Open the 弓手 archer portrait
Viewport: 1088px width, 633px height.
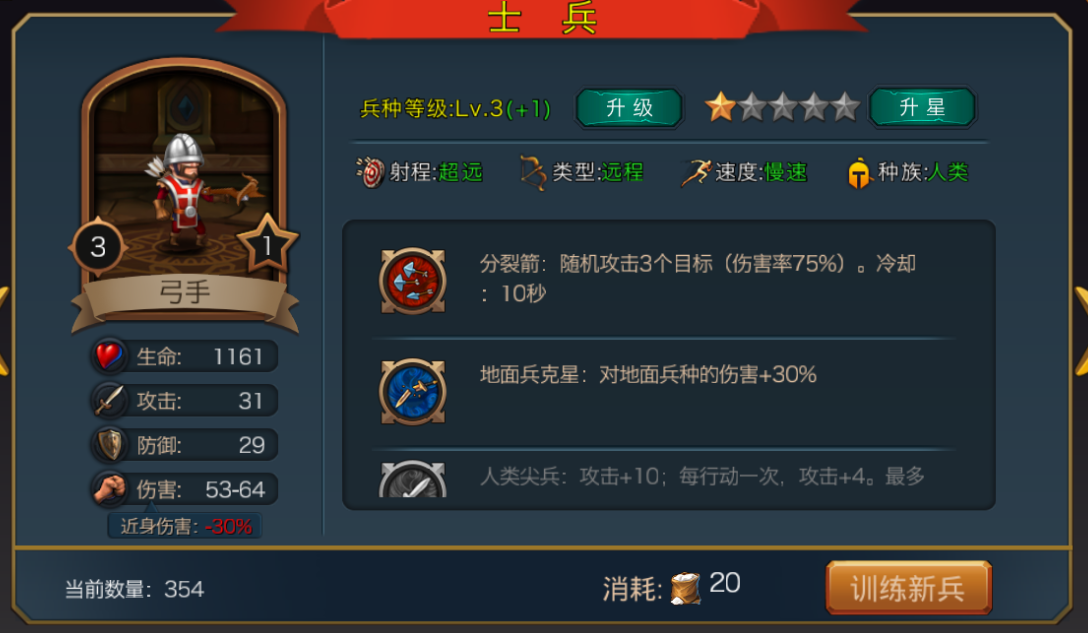(x=185, y=187)
